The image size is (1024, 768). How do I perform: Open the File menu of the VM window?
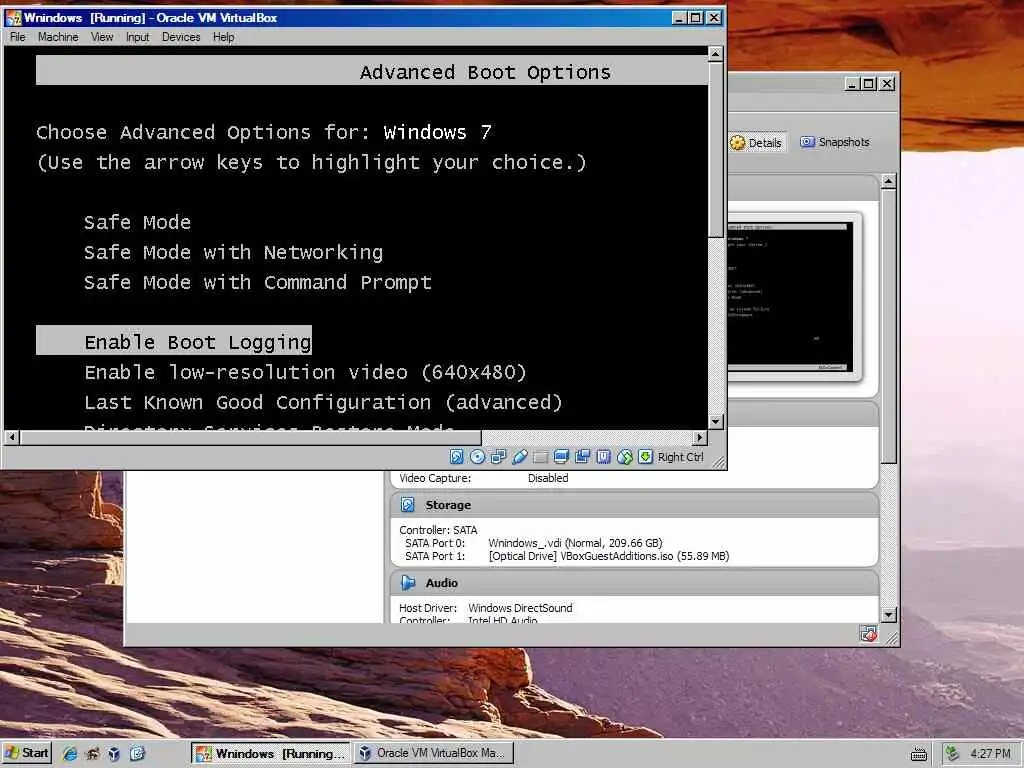click(18, 37)
